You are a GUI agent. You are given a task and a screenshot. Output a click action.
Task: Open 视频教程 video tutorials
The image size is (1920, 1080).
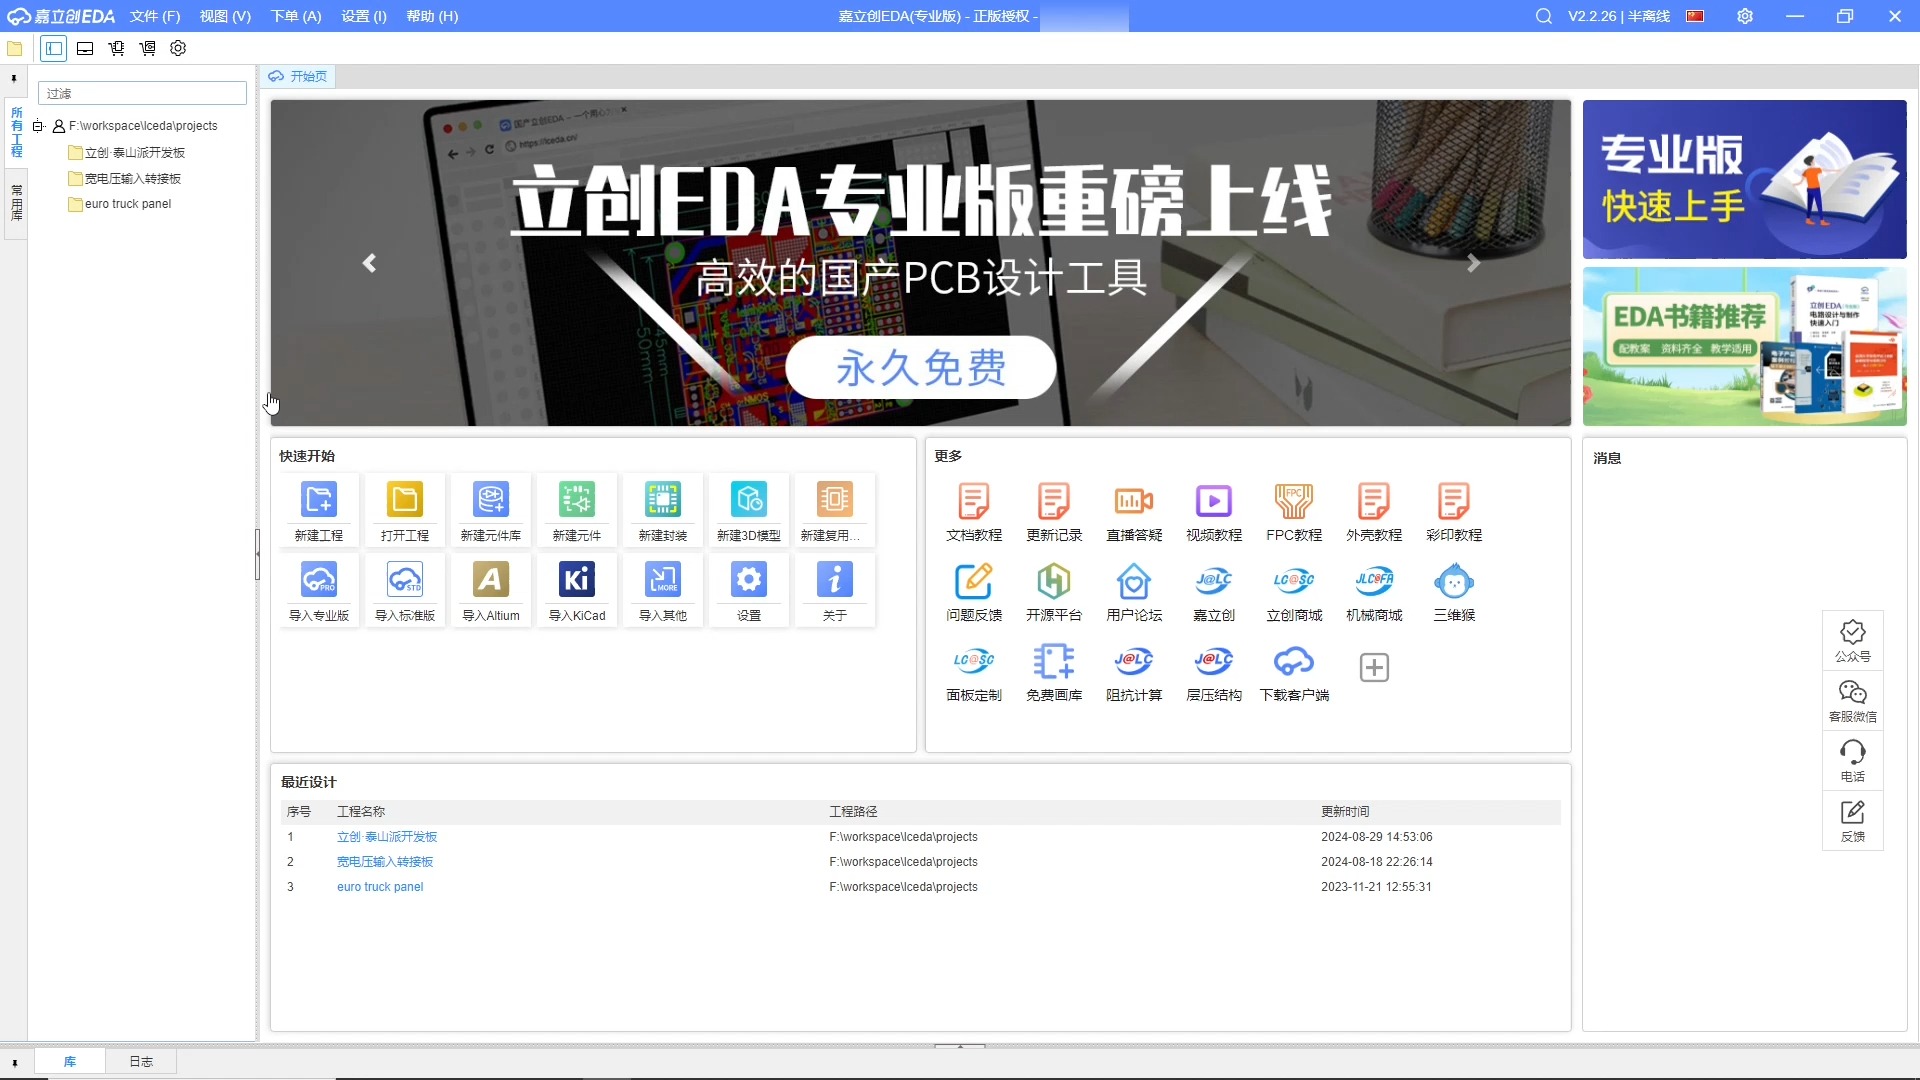pyautogui.click(x=1214, y=502)
